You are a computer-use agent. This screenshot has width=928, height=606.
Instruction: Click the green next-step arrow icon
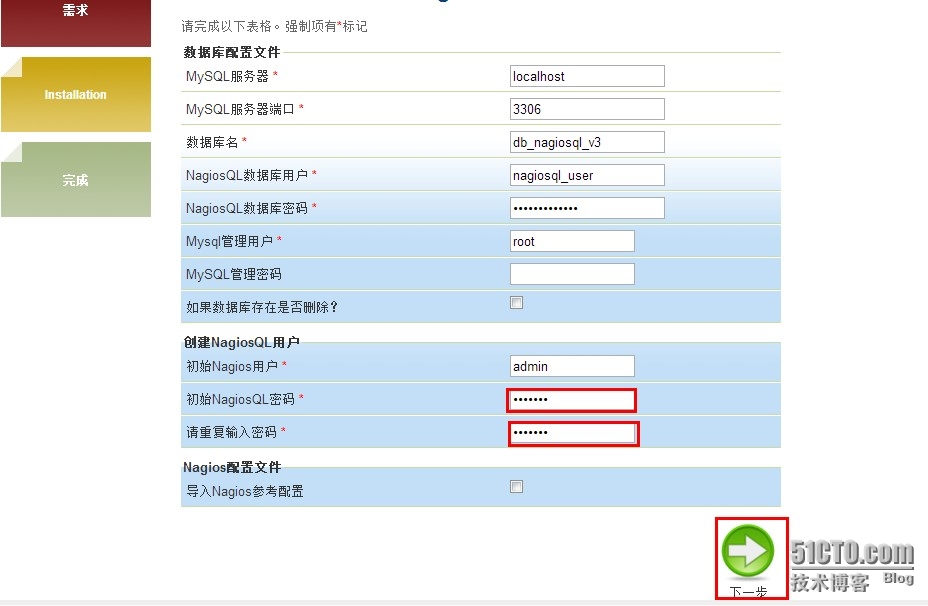pyautogui.click(x=747, y=551)
